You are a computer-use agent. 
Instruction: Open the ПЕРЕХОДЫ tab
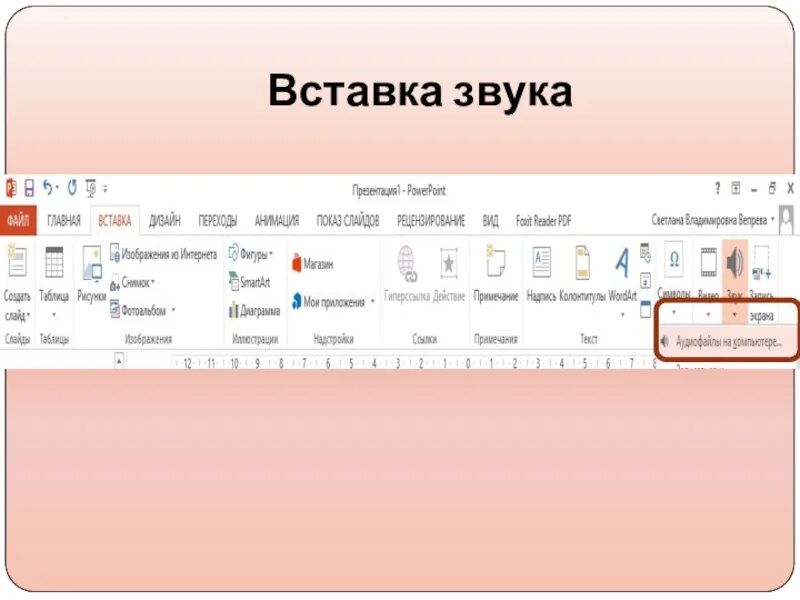(x=217, y=221)
